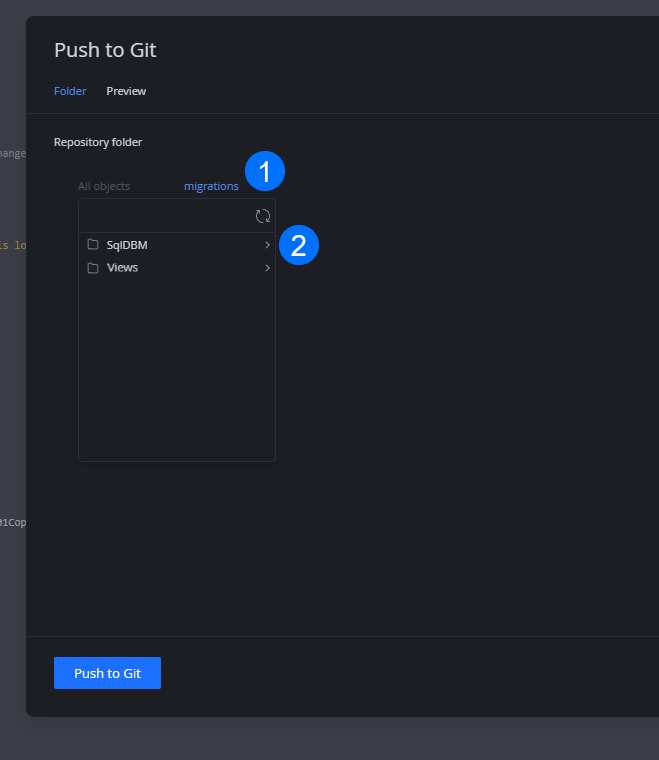Click the blue number 2 badge

coord(298,245)
